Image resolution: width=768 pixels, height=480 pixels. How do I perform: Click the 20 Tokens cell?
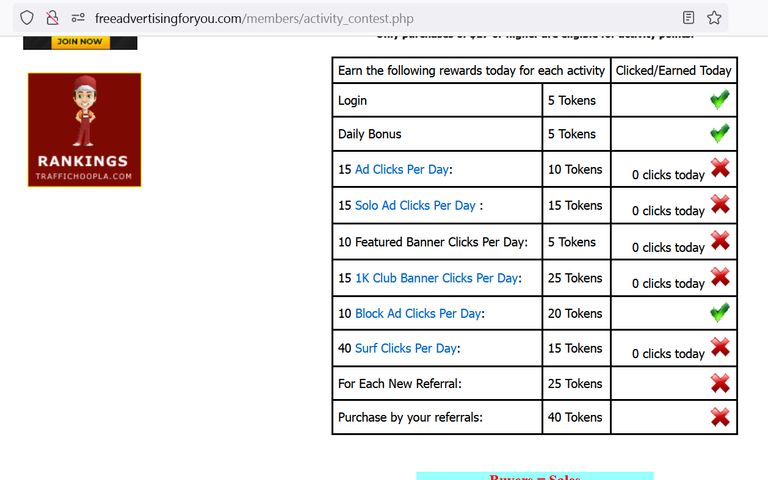(x=575, y=313)
